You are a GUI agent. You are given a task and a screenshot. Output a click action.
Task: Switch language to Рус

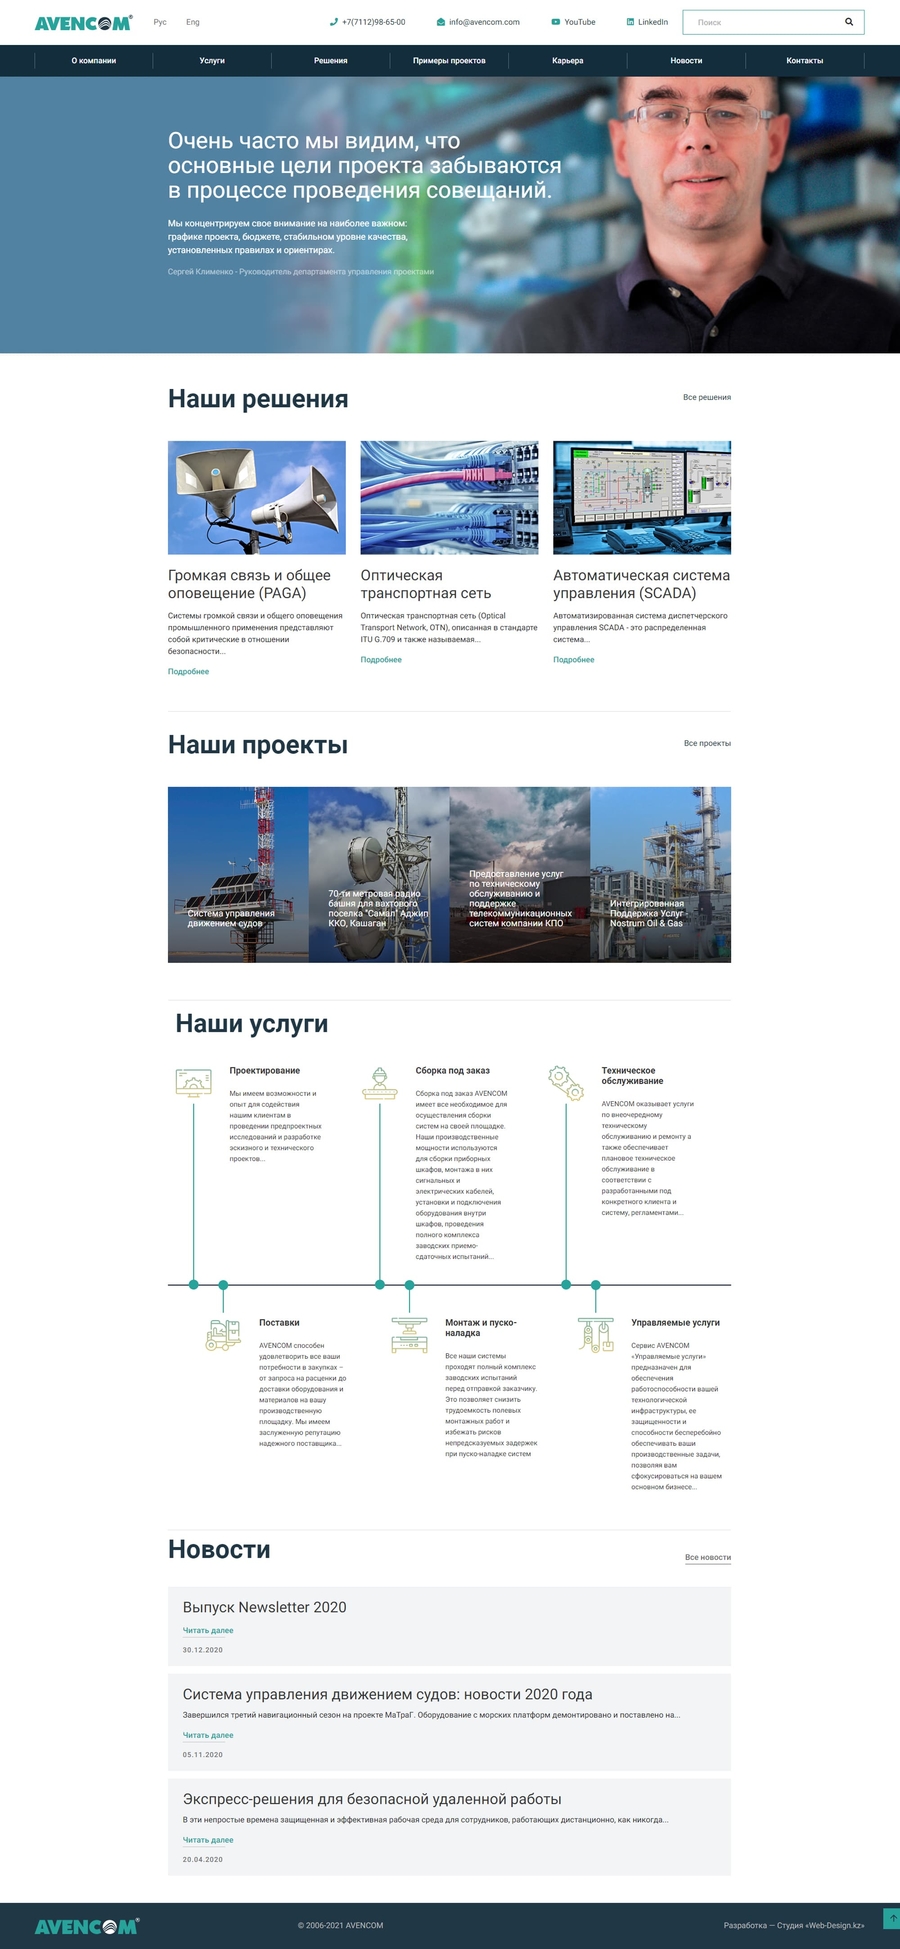(160, 22)
